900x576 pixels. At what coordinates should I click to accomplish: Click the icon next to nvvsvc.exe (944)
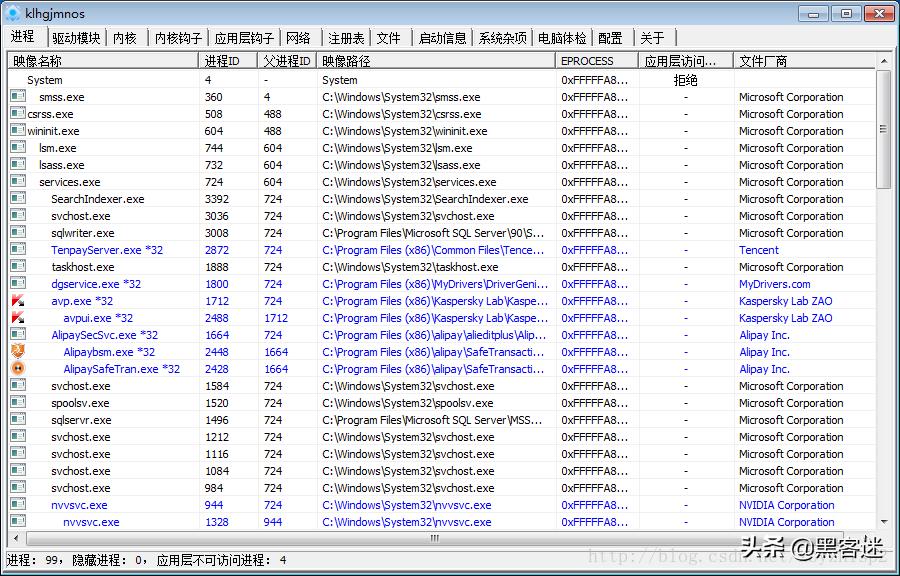point(18,505)
